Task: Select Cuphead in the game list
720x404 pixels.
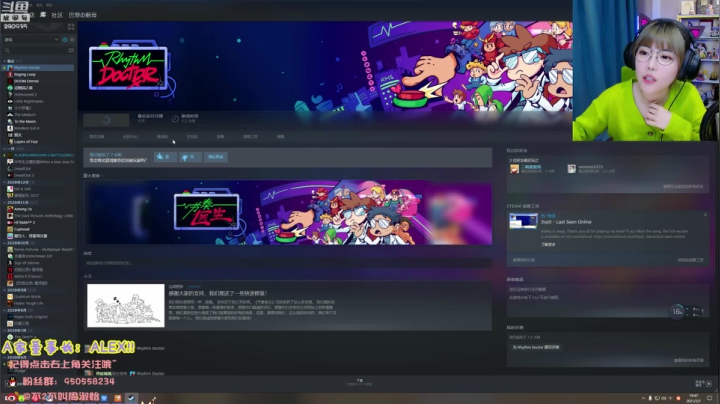Action: click(22, 229)
